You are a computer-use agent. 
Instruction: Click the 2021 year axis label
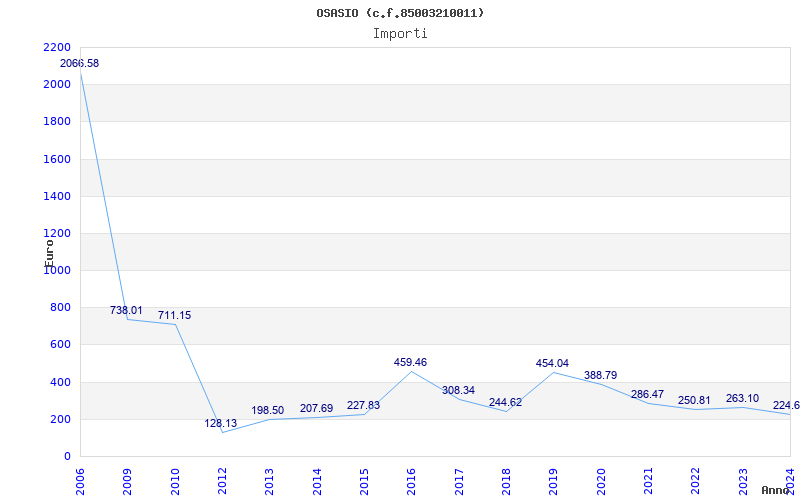tap(648, 482)
